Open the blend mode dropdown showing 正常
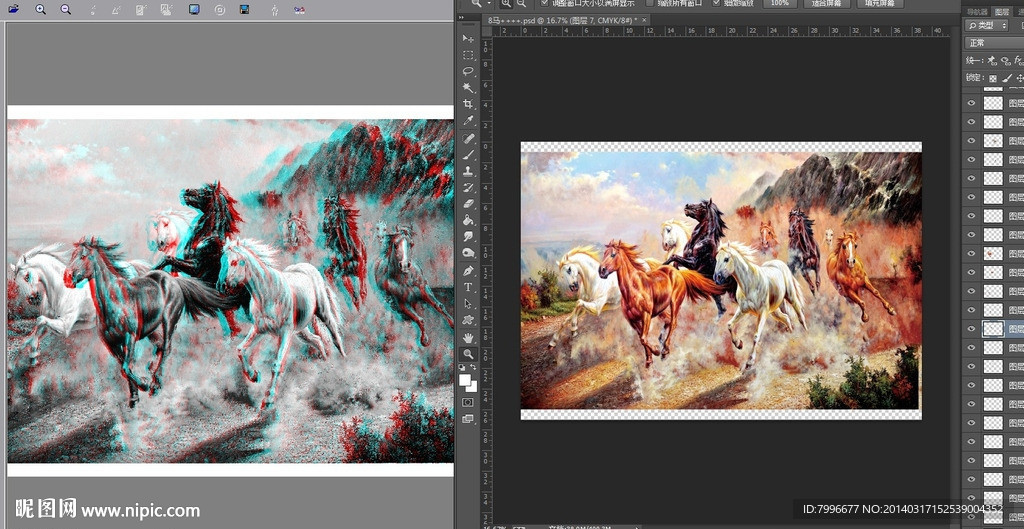1024x529 pixels. coord(994,43)
